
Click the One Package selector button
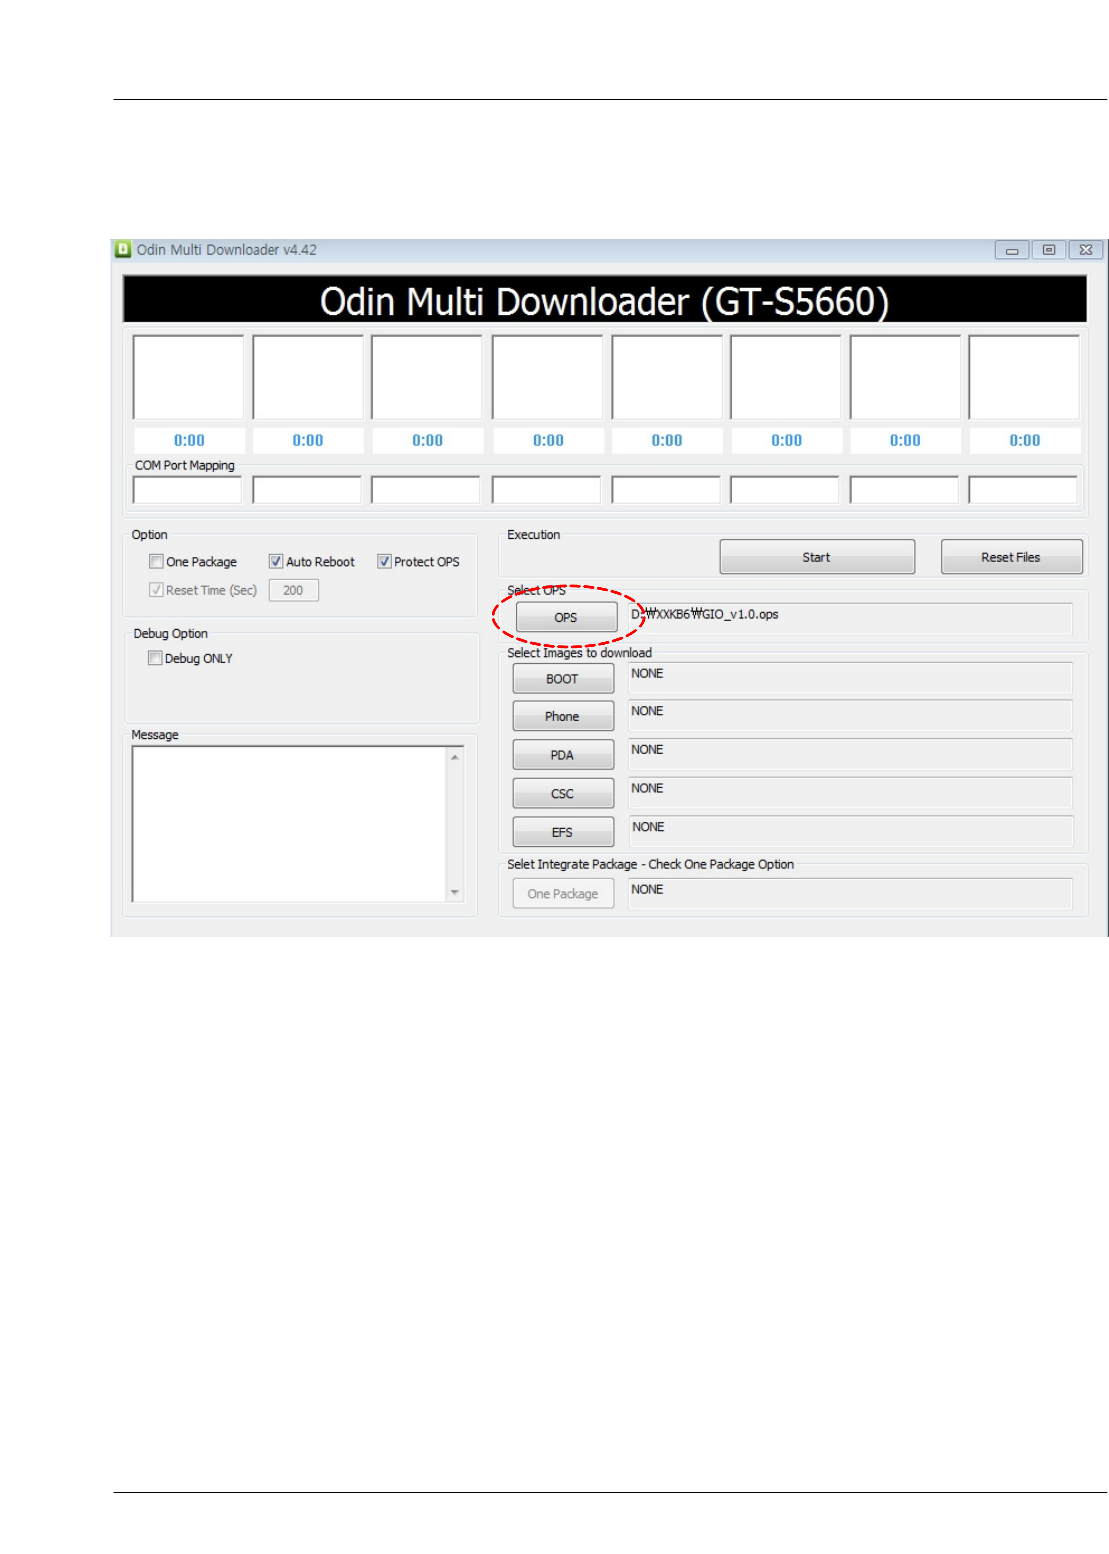point(563,893)
